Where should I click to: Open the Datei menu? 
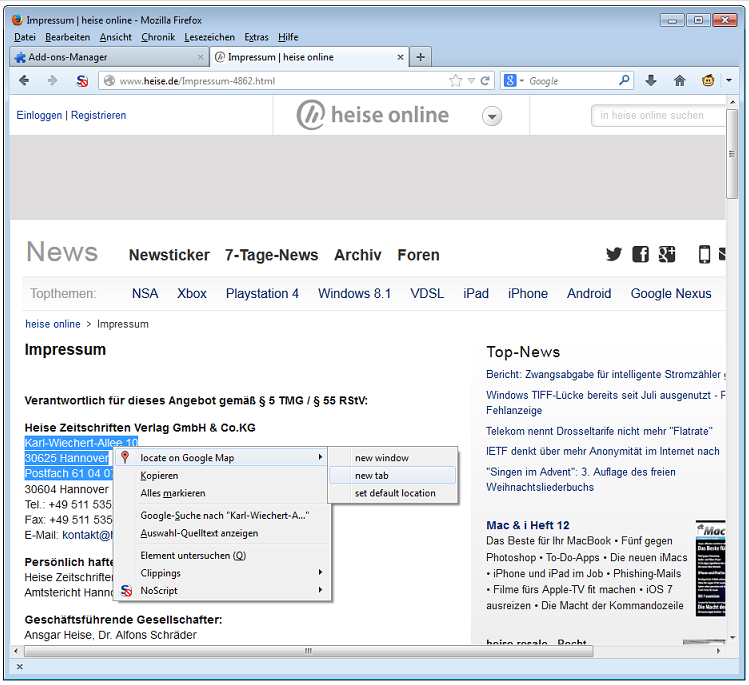25,37
